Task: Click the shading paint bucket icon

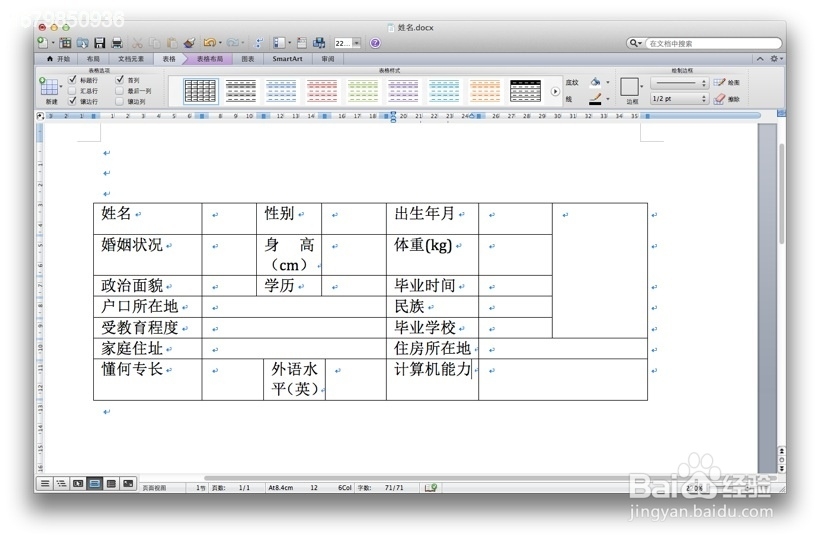Action: 595,82
